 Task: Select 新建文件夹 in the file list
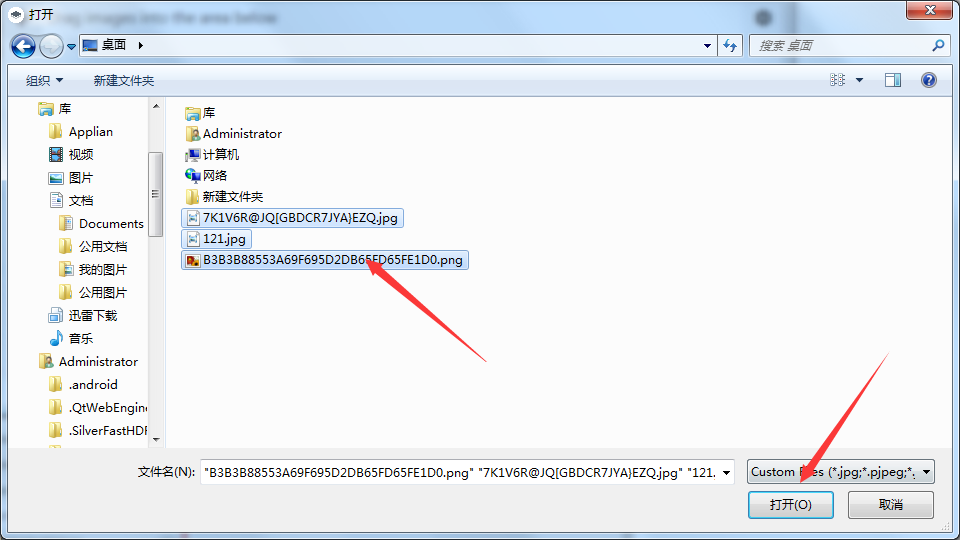coord(224,197)
